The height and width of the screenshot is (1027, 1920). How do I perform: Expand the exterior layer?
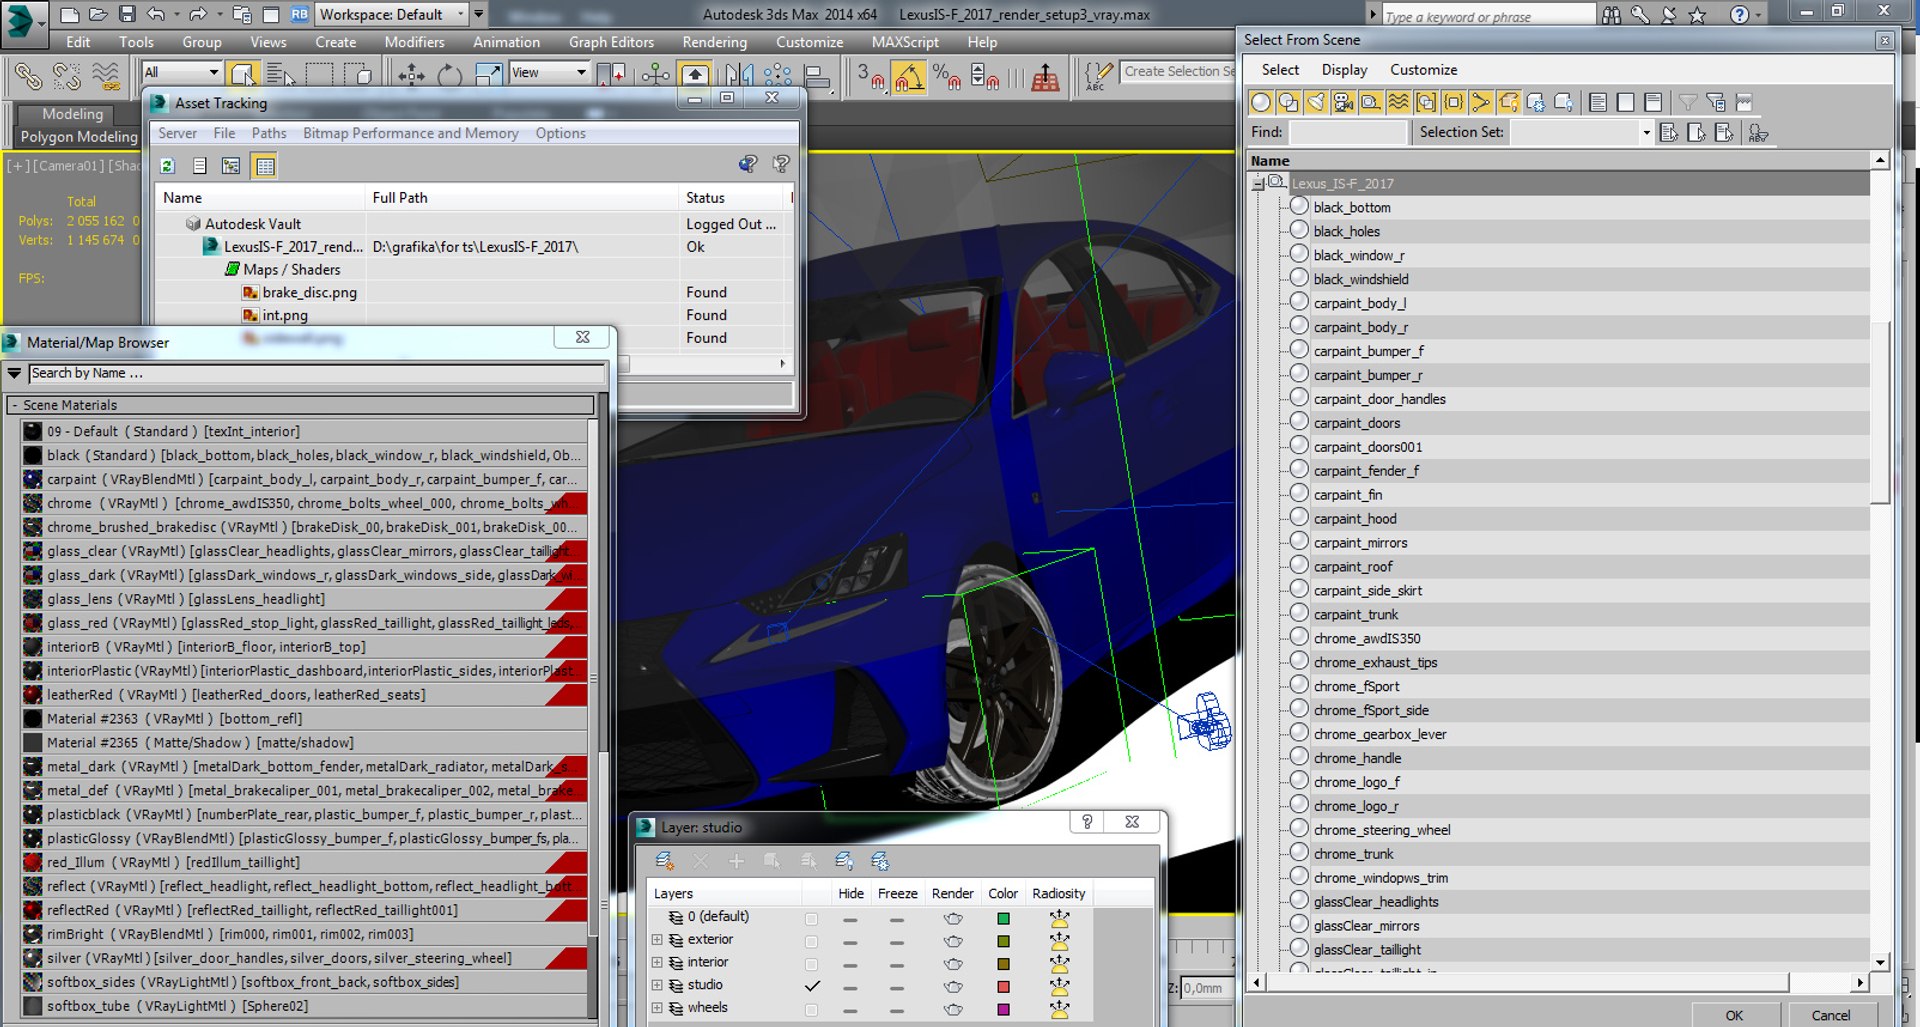(657, 939)
